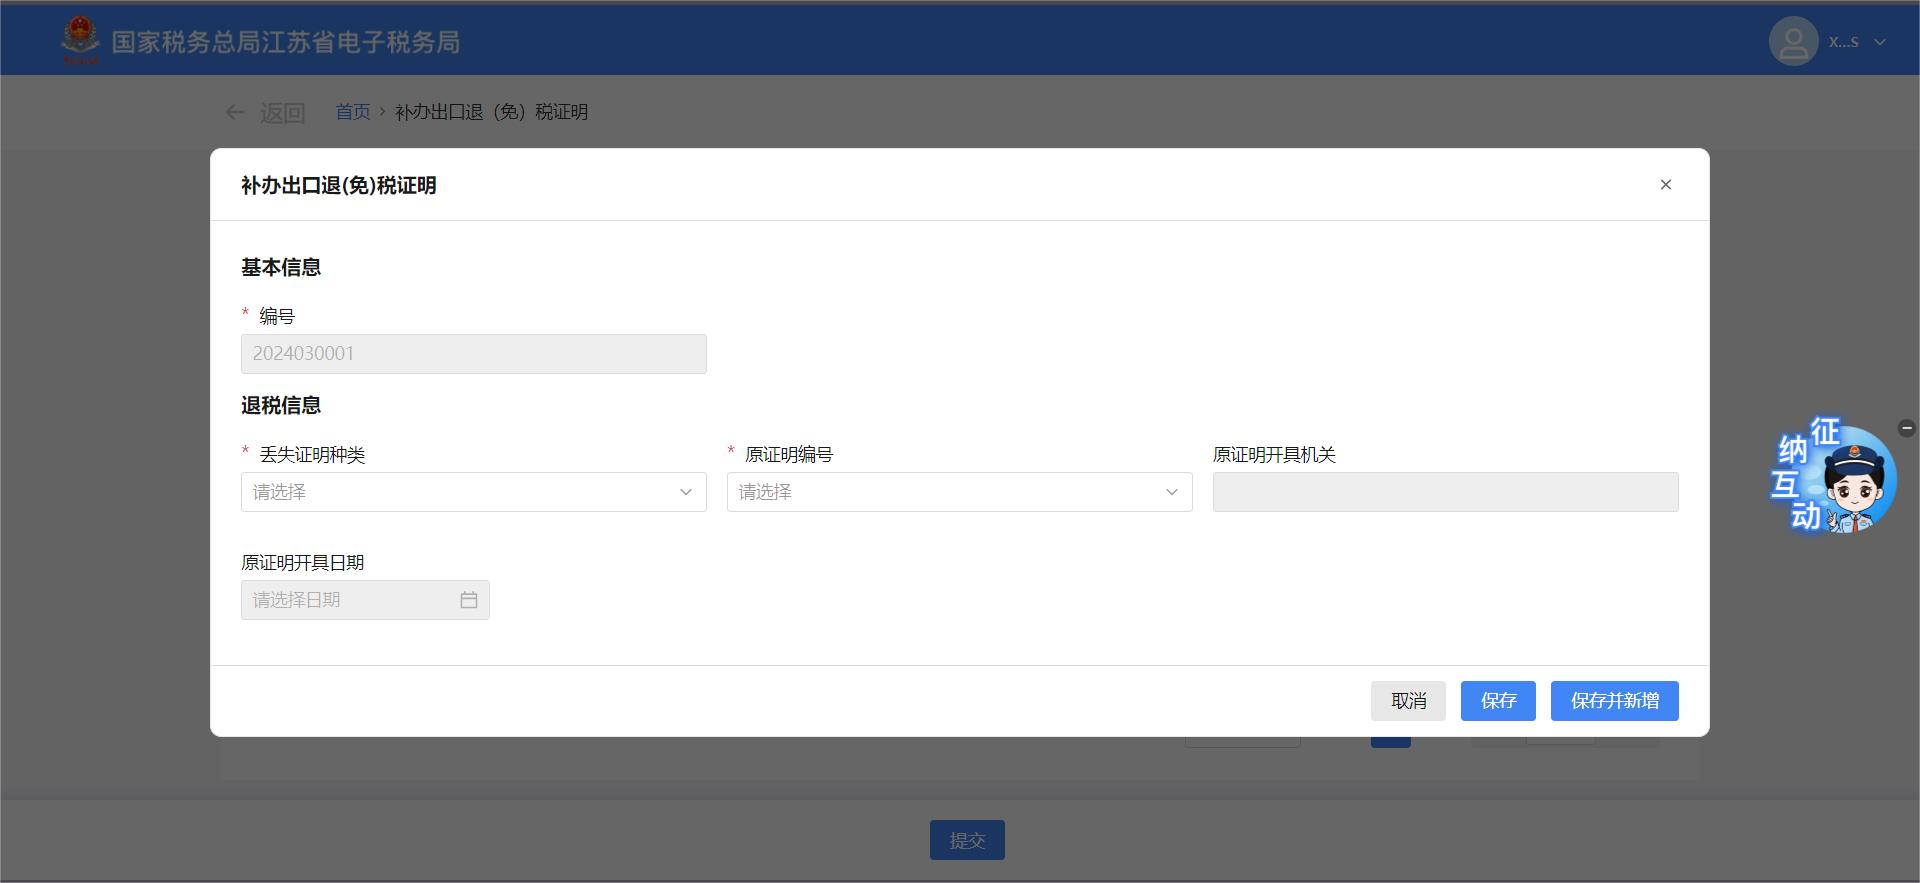Click the X...S user name
This screenshot has width=1920, height=883.
tap(1843, 42)
